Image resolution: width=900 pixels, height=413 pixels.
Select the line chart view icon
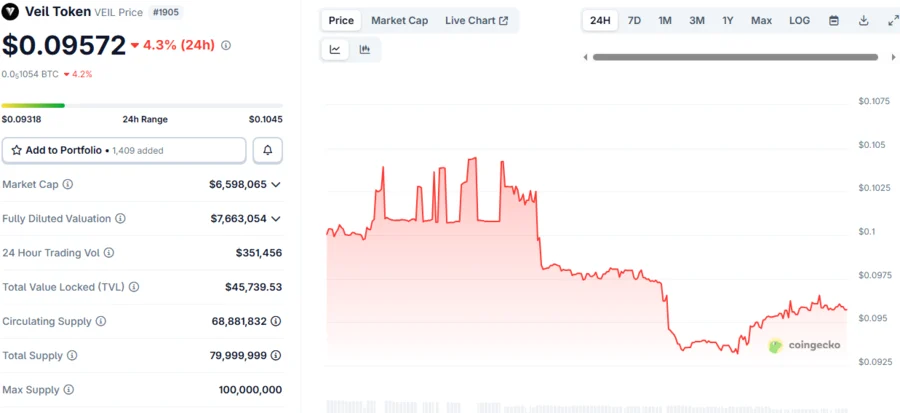pyautogui.click(x=335, y=49)
